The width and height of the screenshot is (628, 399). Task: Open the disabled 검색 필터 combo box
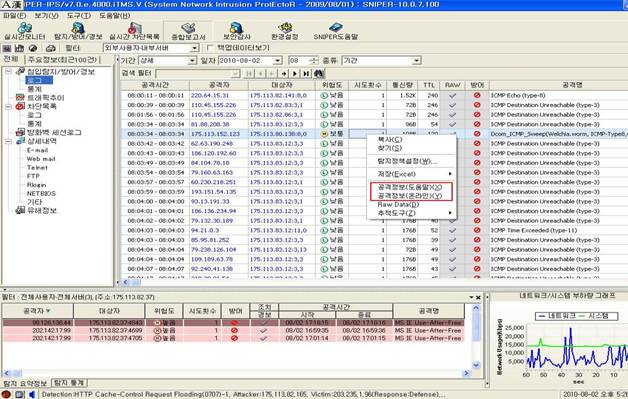pyautogui.click(x=198, y=74)
